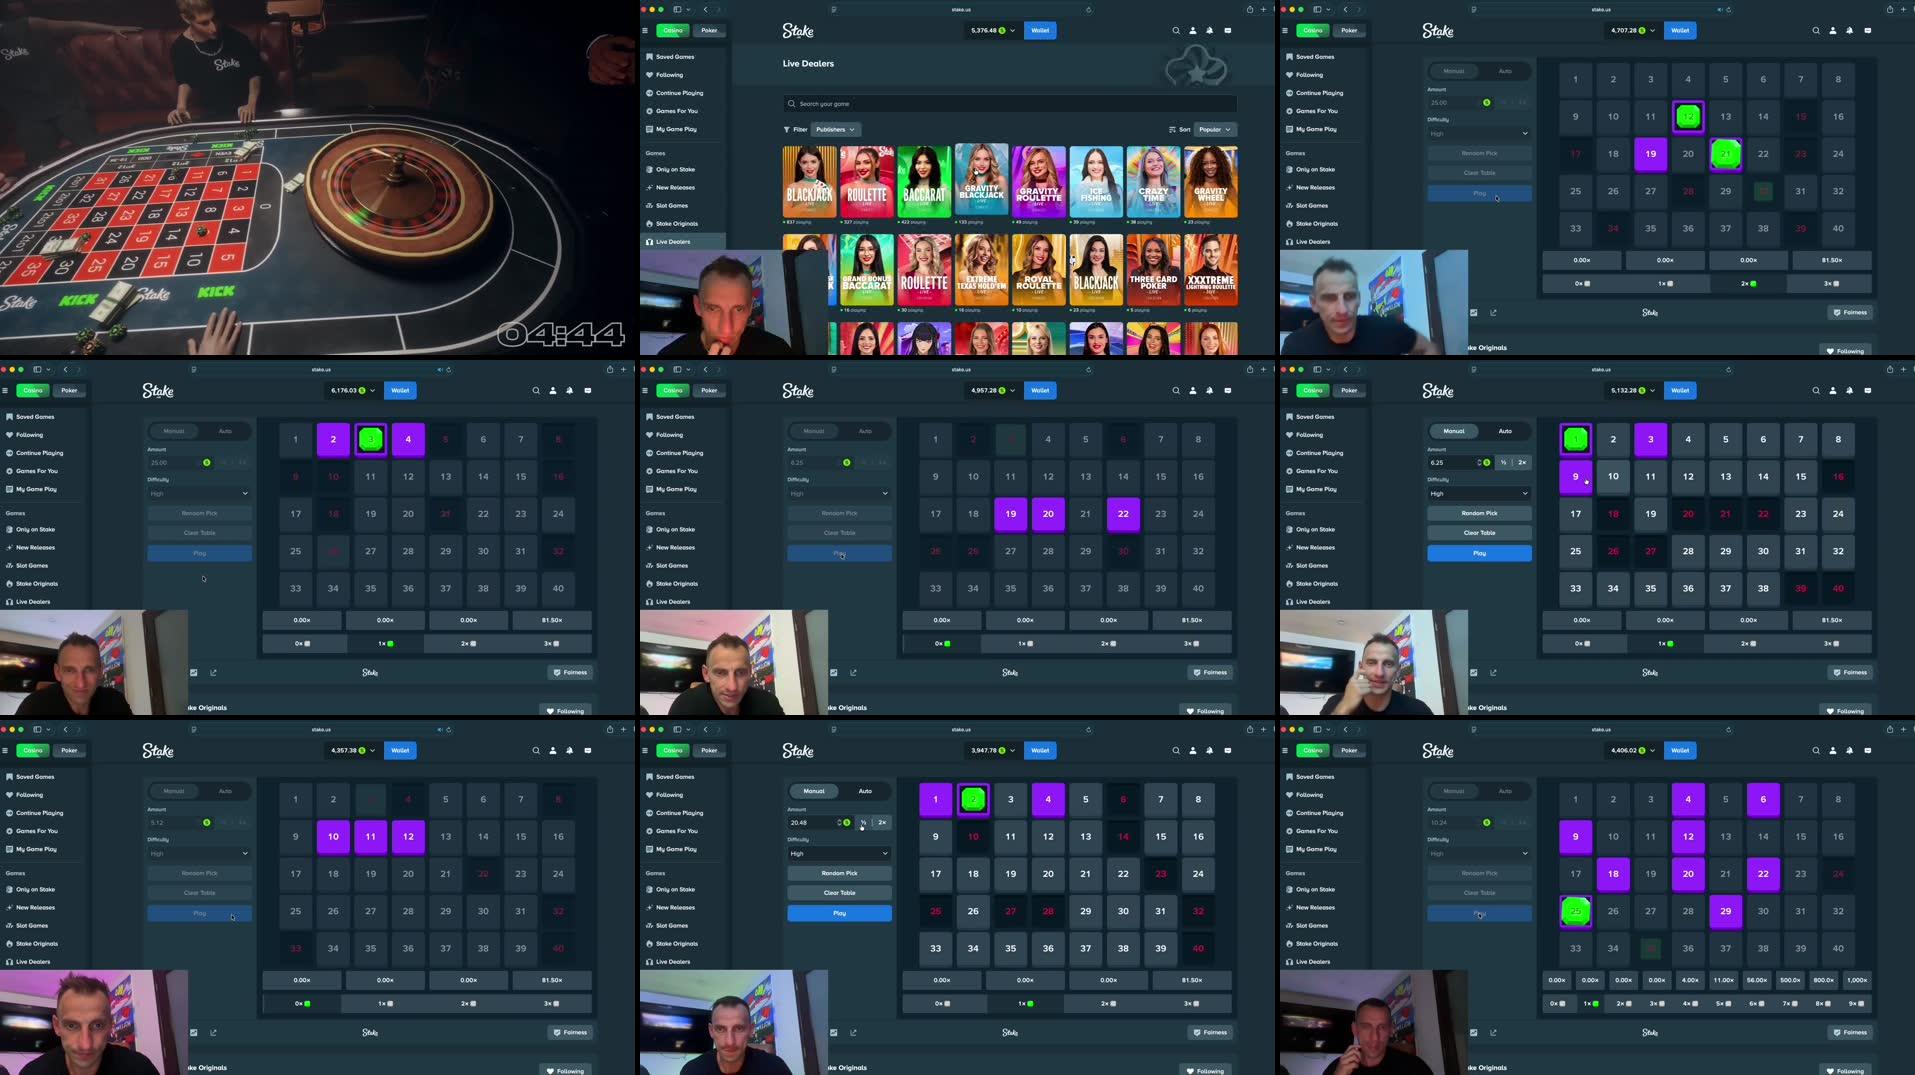Click half-bet ½ button in 3,947.78 window
The image size is (1915, 1075).
(863, 823)
